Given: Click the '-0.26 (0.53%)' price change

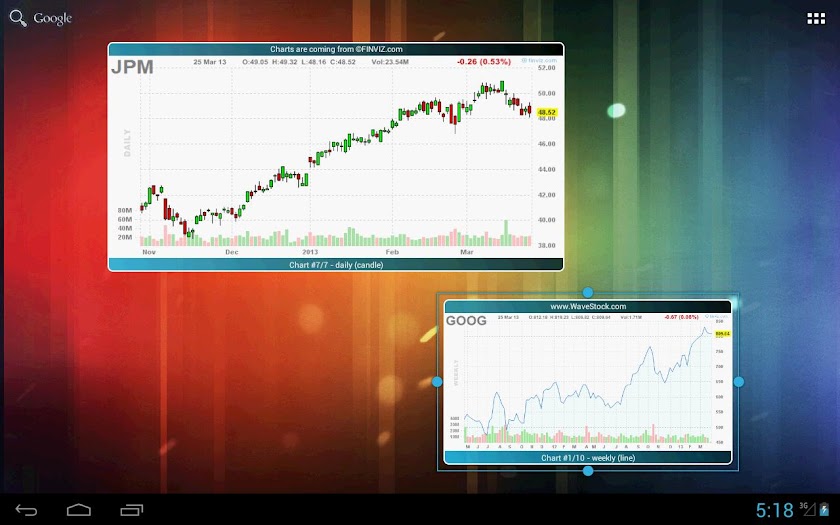Looking at the screenshot, I should [x=484, y=62].
